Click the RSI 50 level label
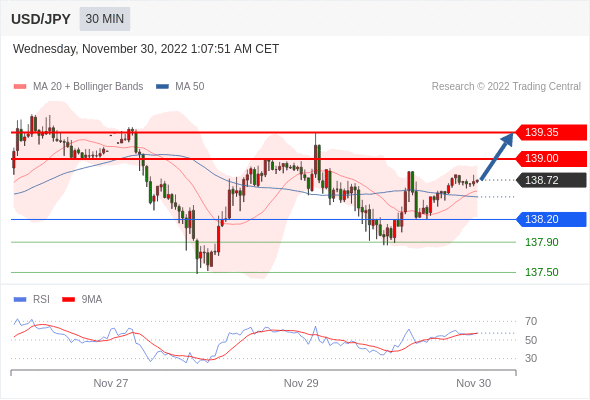The width and height of the screenshot is (590, 400). tap(531, 340)
